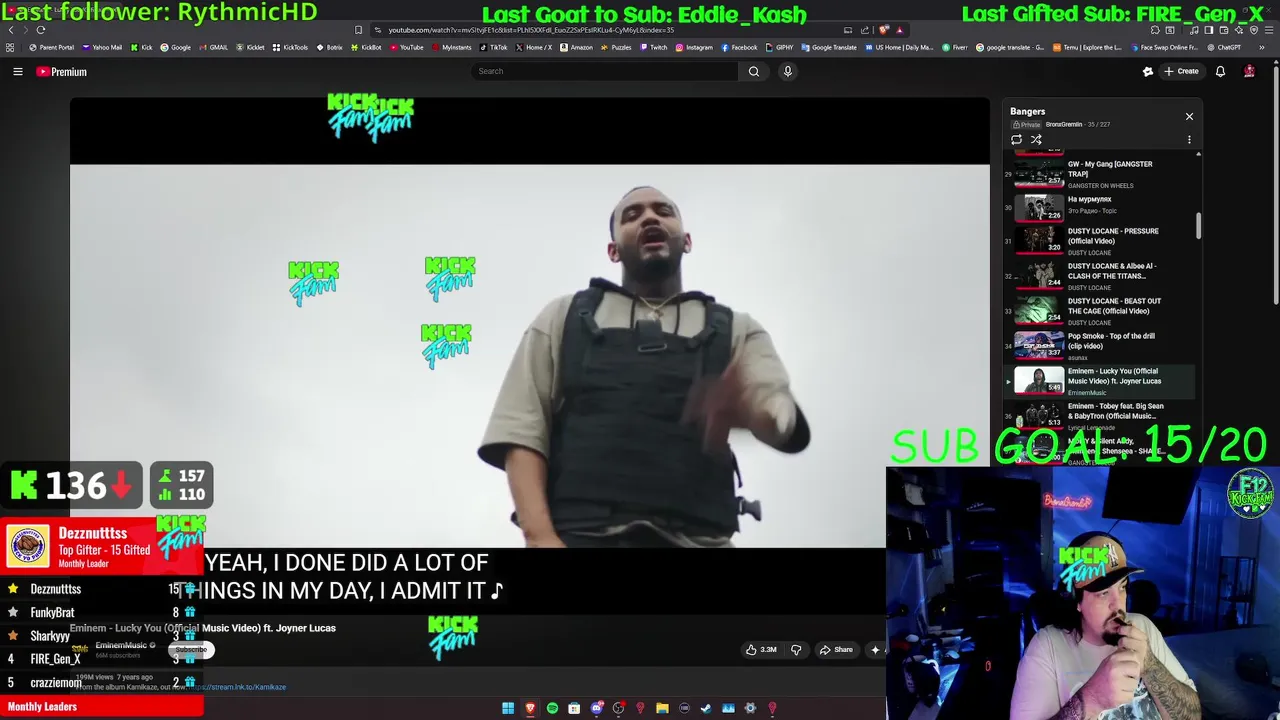Select DUSTY LOCANE - PRESSURE video

[1100, 241]
